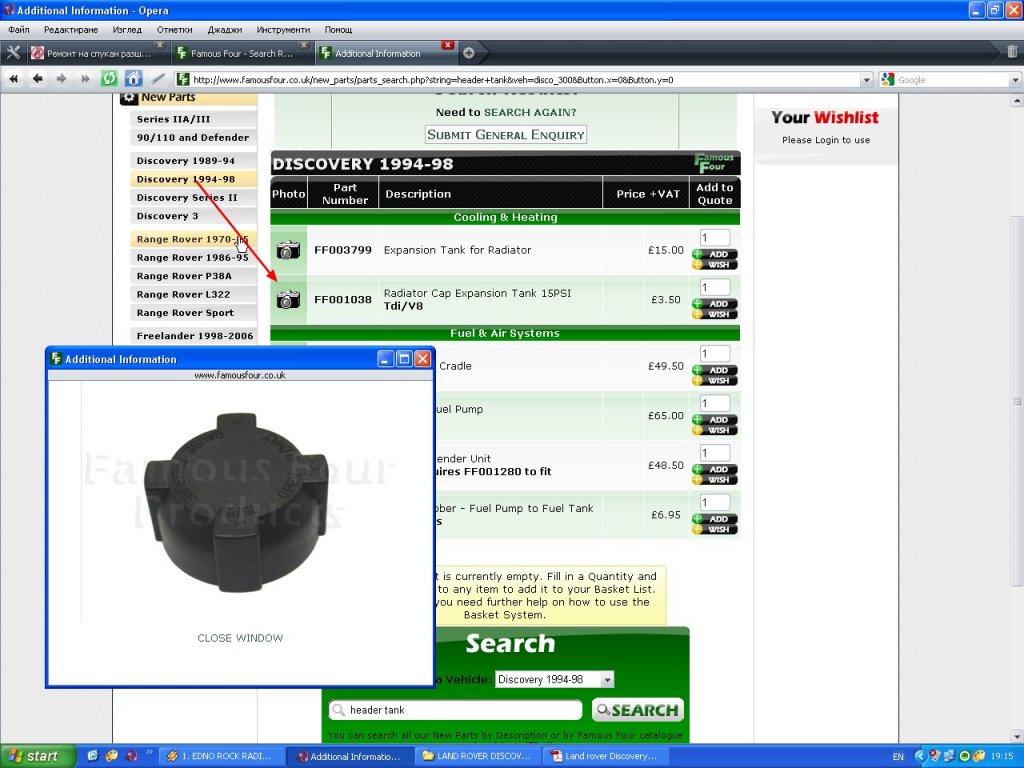View photo for part FF003799
The height and width of the screenshot is (768, 1024).
(288, 249)
